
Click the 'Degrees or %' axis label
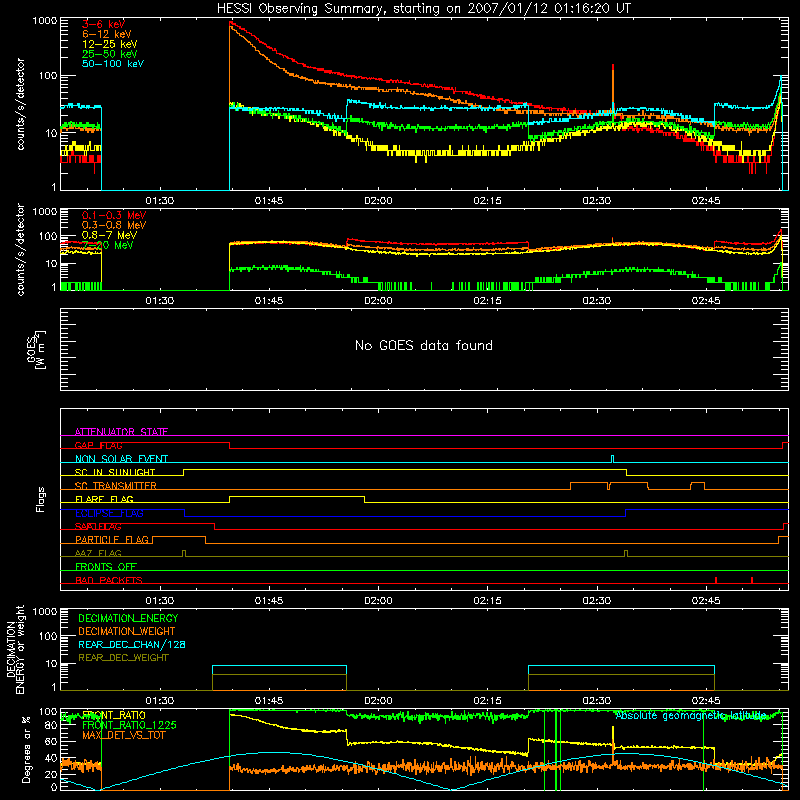[27, 749]
